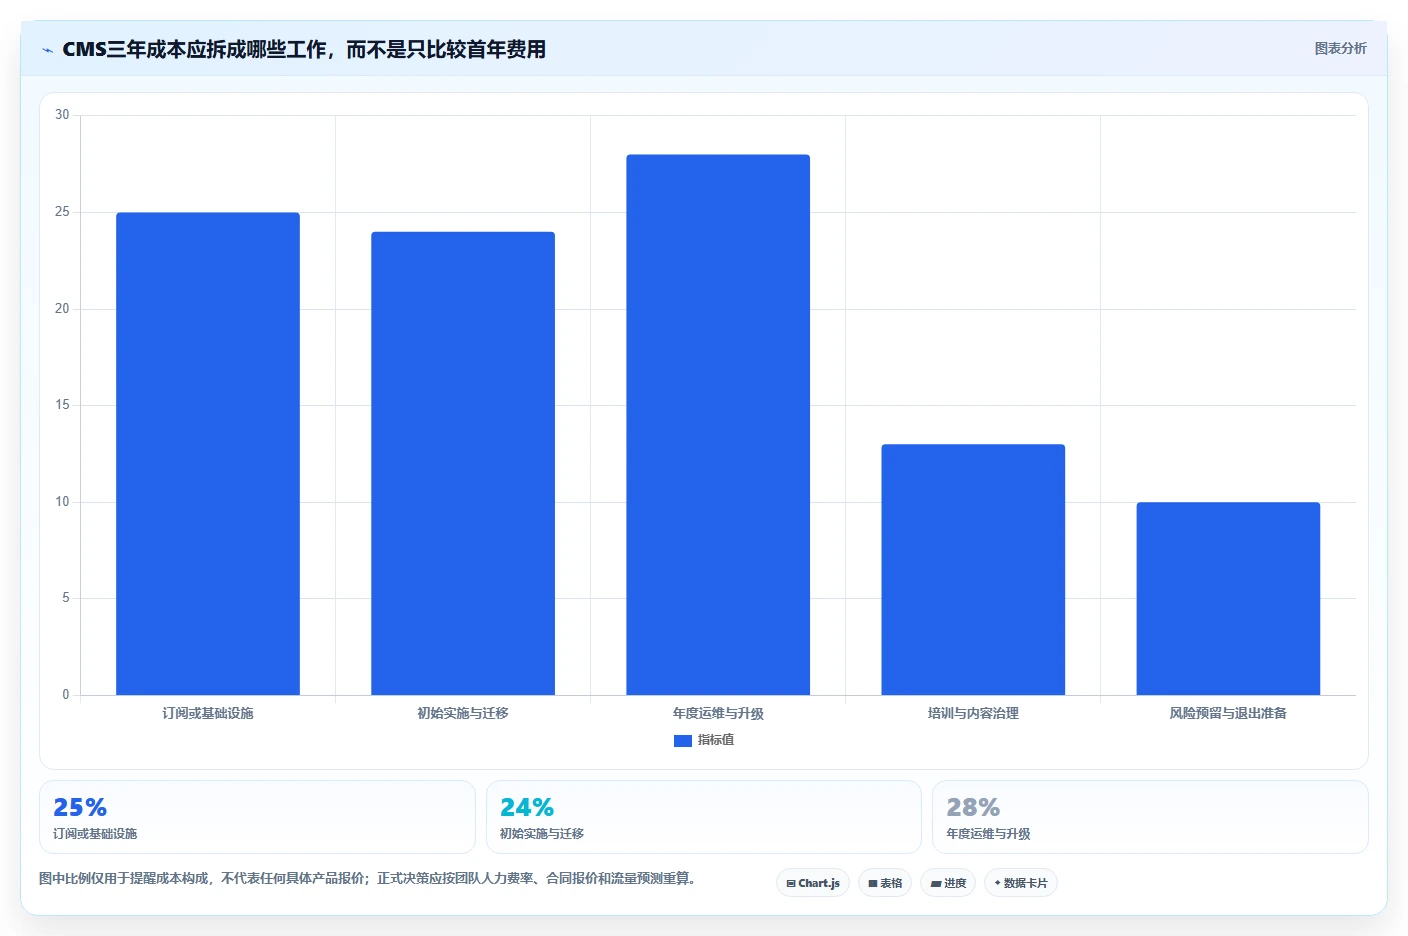Click the footnote starting 图中比例仅用于提醒
1408x936 pixels.
pyautogui.click(x=367, y=878)
